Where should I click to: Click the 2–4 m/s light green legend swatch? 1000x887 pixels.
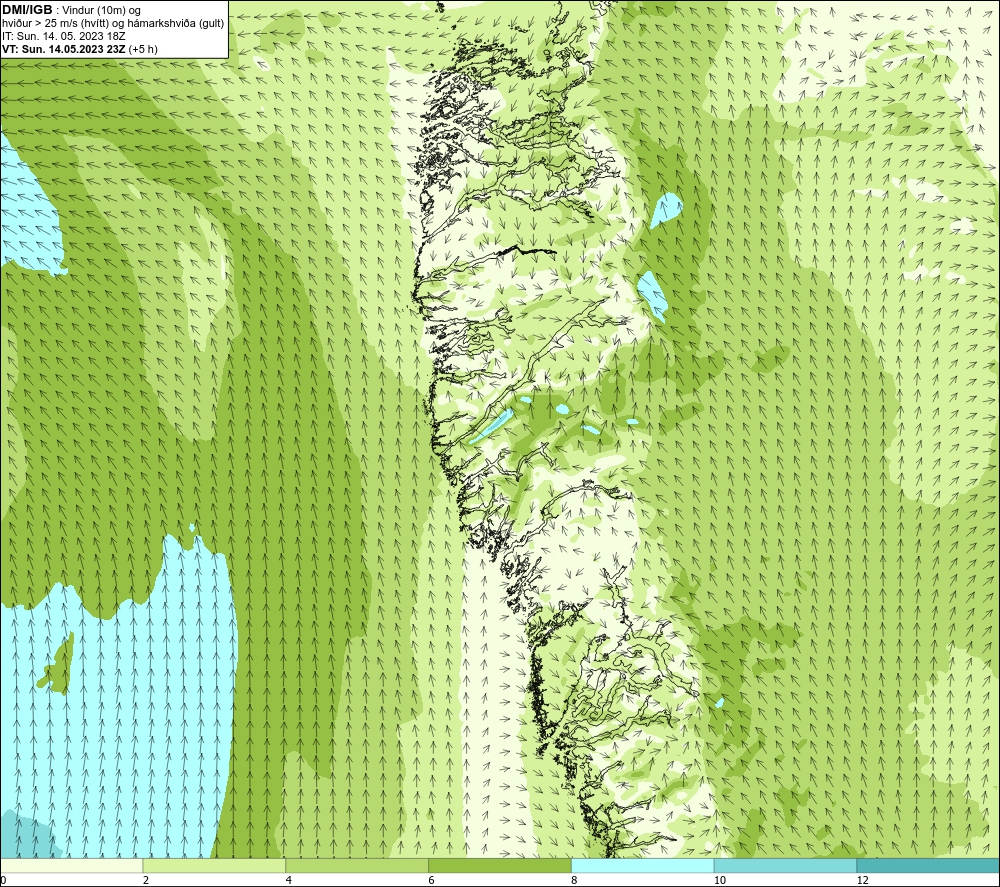coord(214,865)
